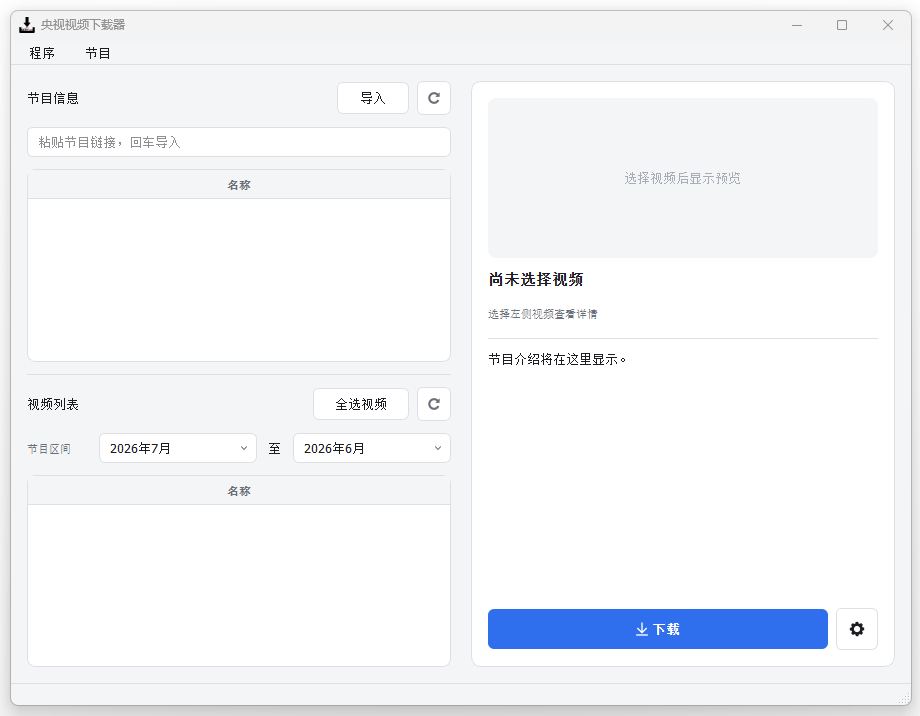
Task: Click the 视频列表 section label
Action: tap(53, 404)
